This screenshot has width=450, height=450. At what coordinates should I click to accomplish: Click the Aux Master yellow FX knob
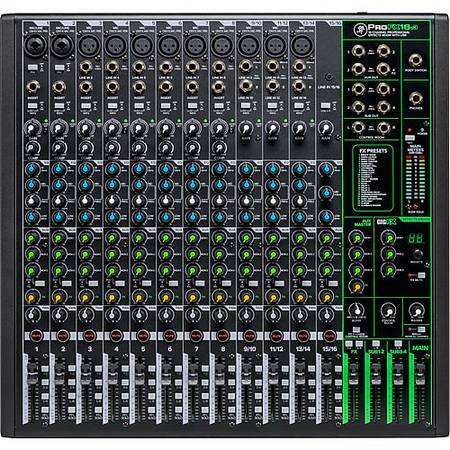click(356, 287)
